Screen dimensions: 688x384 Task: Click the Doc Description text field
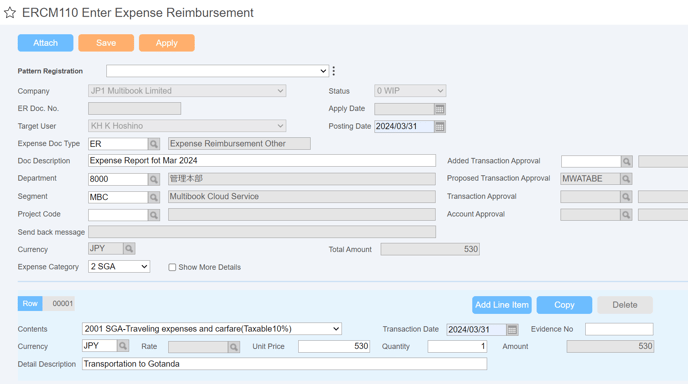[262, 161]
